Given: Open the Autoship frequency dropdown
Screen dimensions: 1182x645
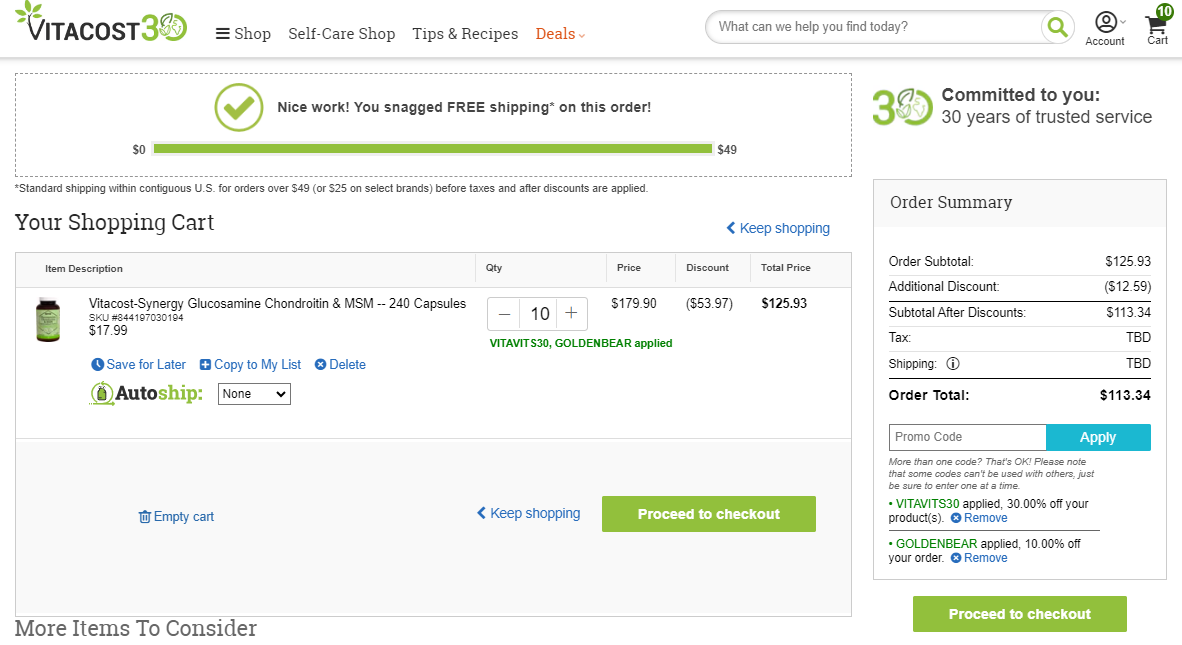Looking at the screenshot, I should click(254, 394).
